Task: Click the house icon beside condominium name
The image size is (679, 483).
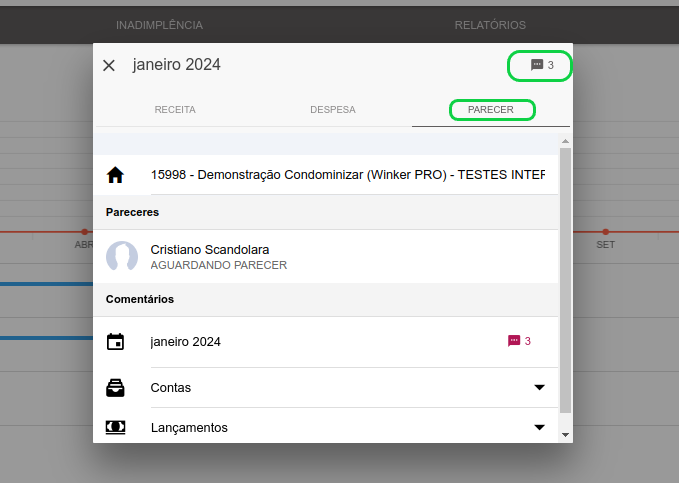Action: pyautogui.click(x=115, y=175)
